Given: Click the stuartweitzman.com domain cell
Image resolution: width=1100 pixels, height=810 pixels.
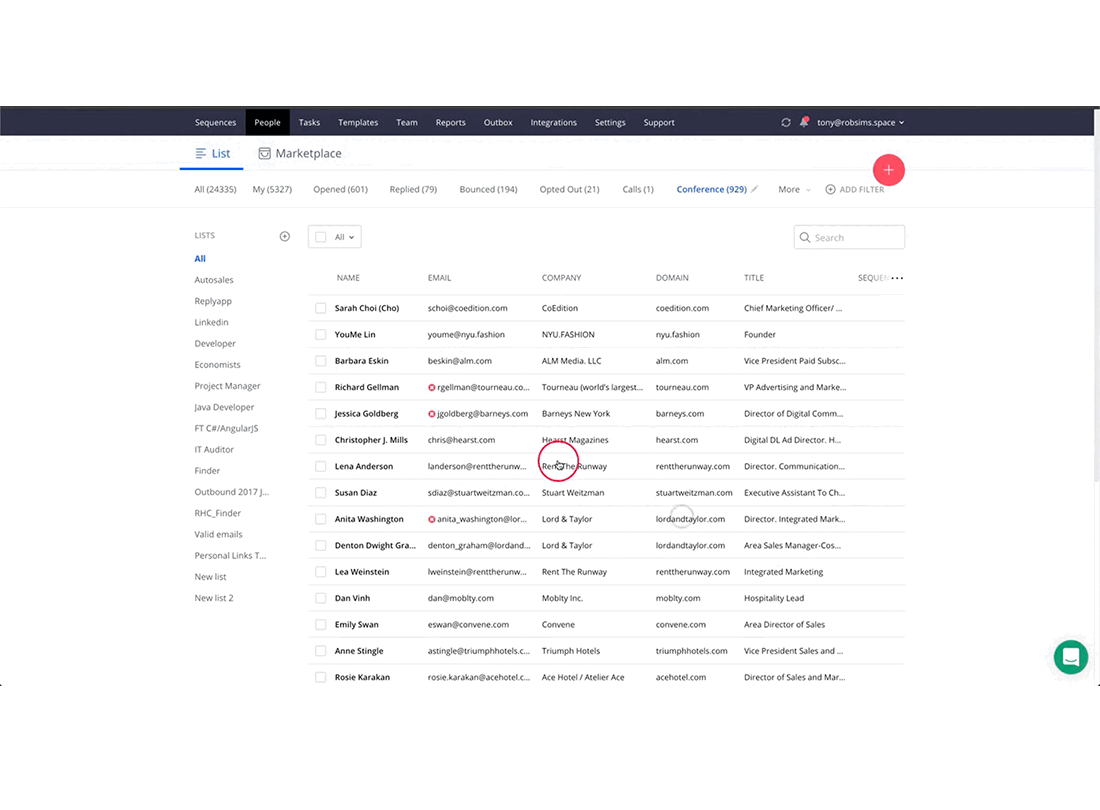Looking at the screenshot, I should click(694, 493).
